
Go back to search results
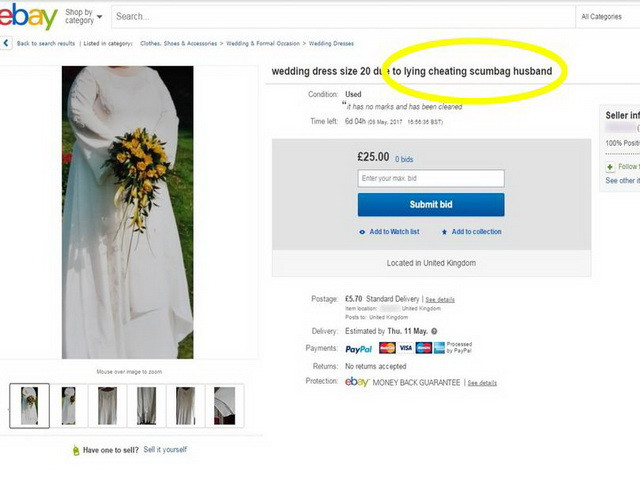click(x=46, y=44)
